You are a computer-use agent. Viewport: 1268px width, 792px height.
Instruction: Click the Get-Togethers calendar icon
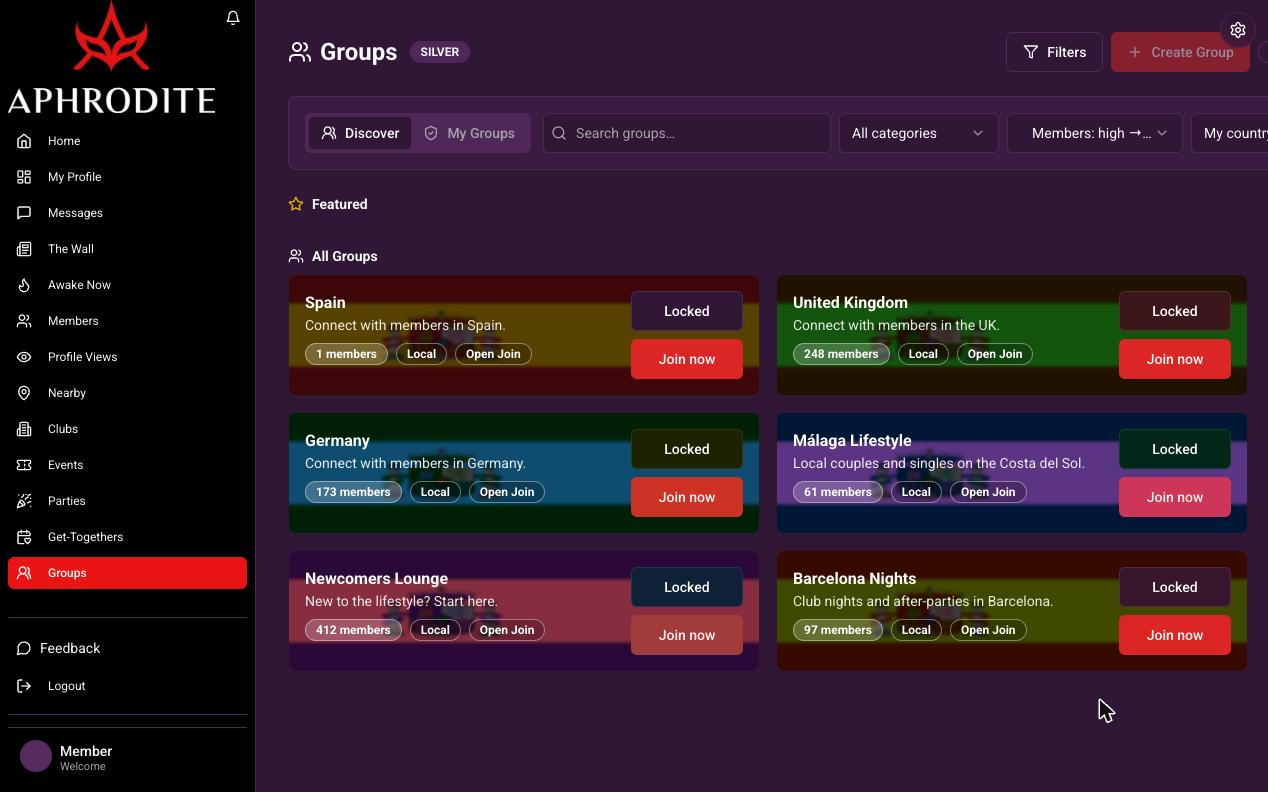point(24,537)
